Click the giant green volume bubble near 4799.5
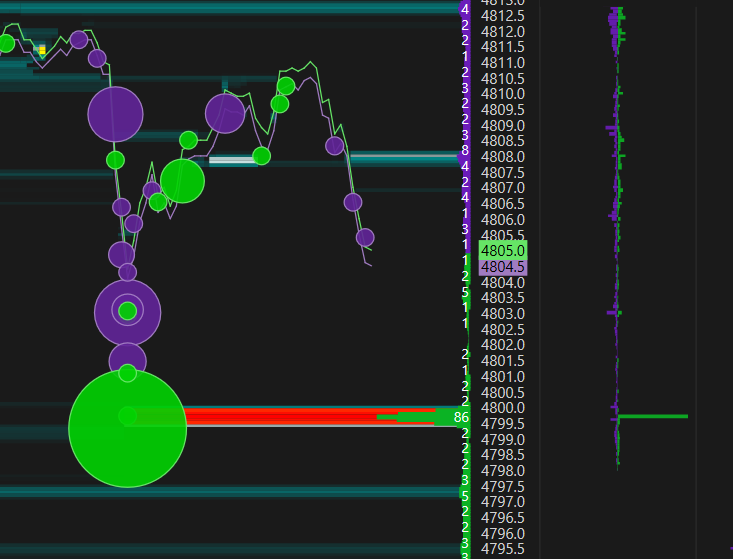Image resolution: width=733 pixels, height=559 pixels. pyautogui.click(x=128, y=428)
